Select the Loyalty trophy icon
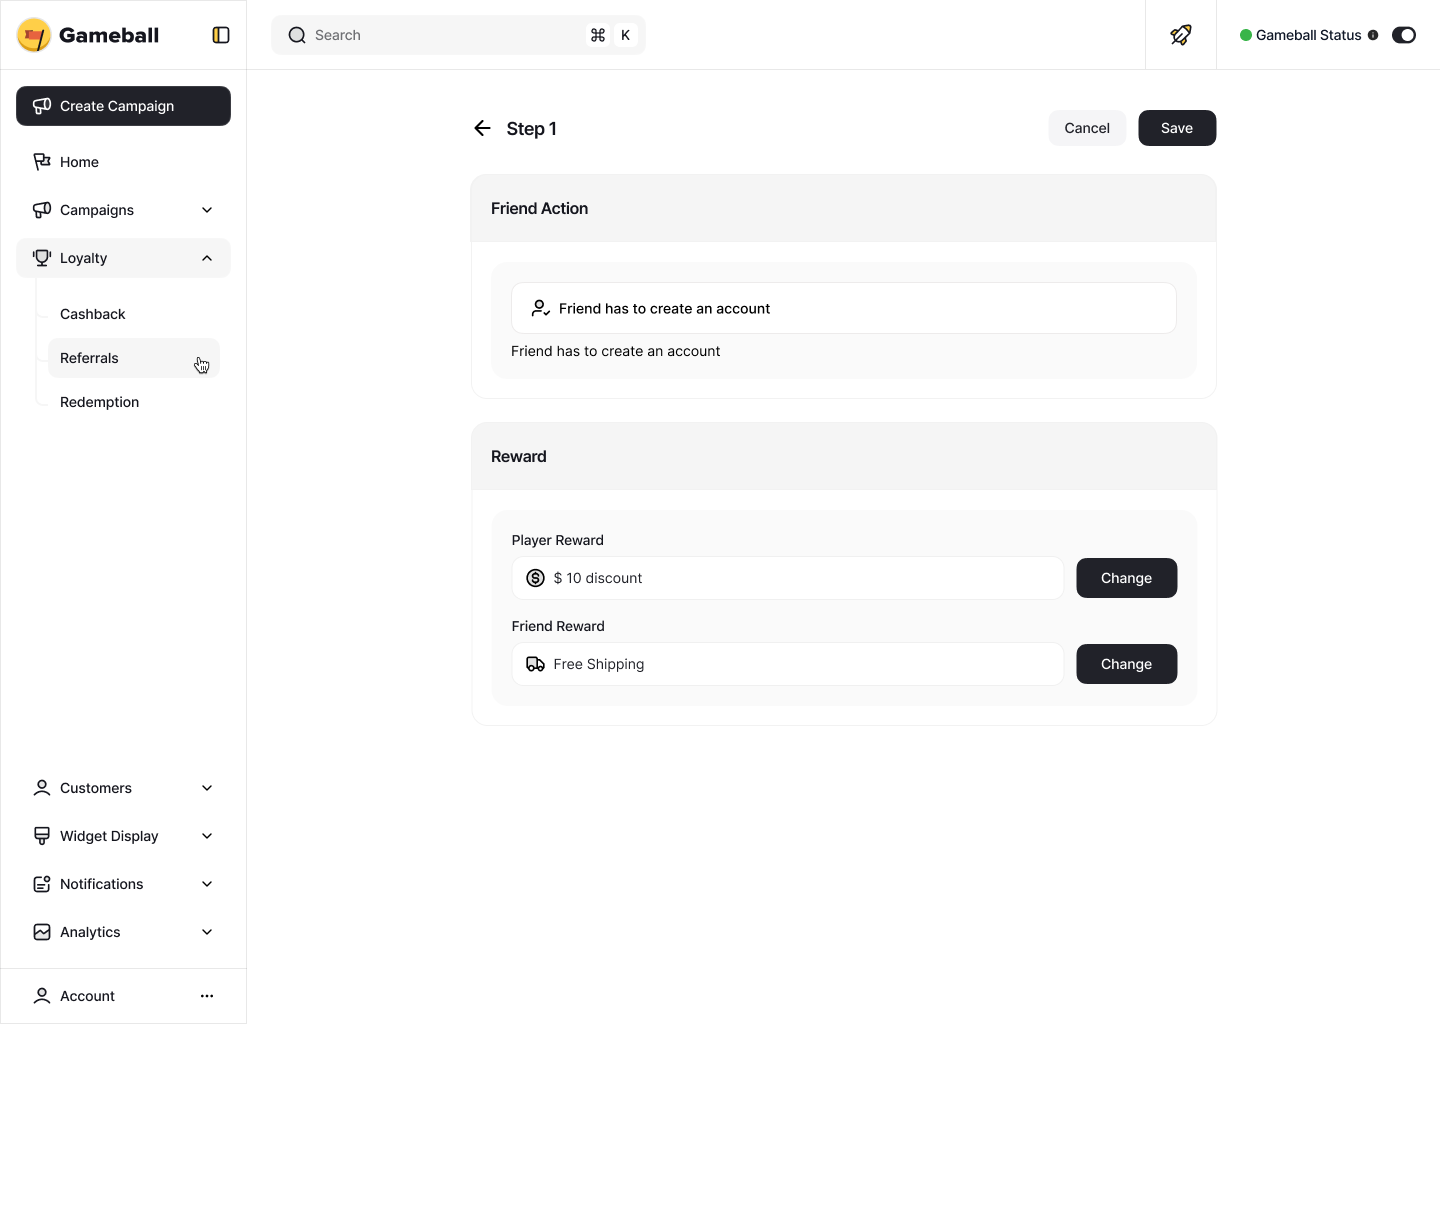 click(x=41, y=257)
